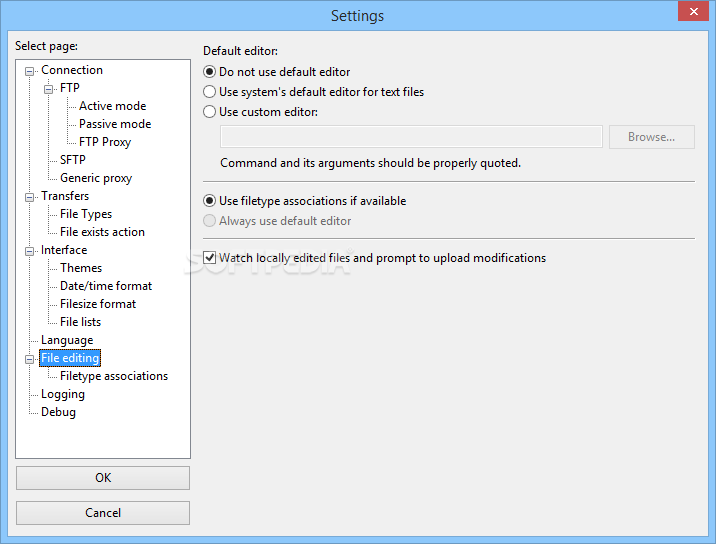Click the custom editor path field

point(411,137)
